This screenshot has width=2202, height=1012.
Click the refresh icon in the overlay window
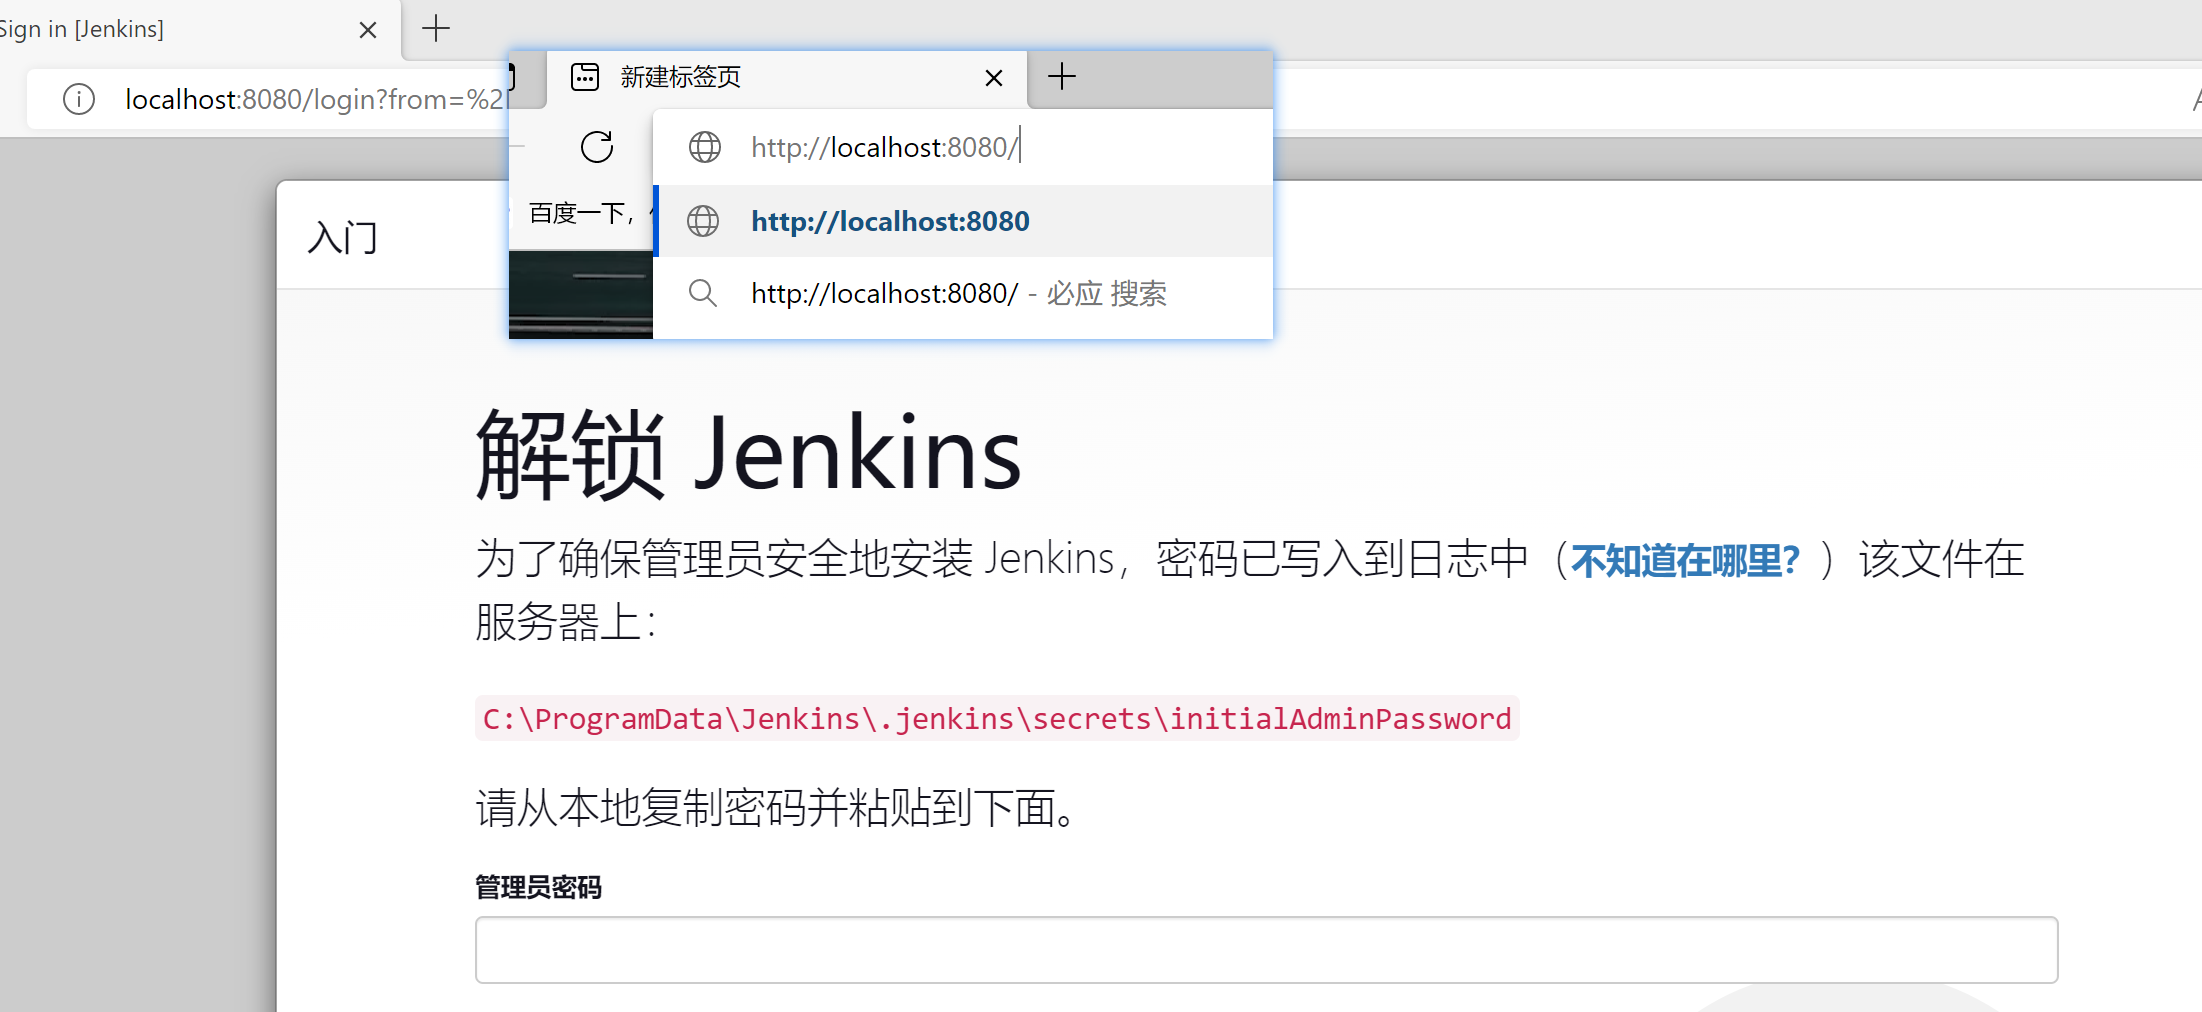click(x=597, y=147)
